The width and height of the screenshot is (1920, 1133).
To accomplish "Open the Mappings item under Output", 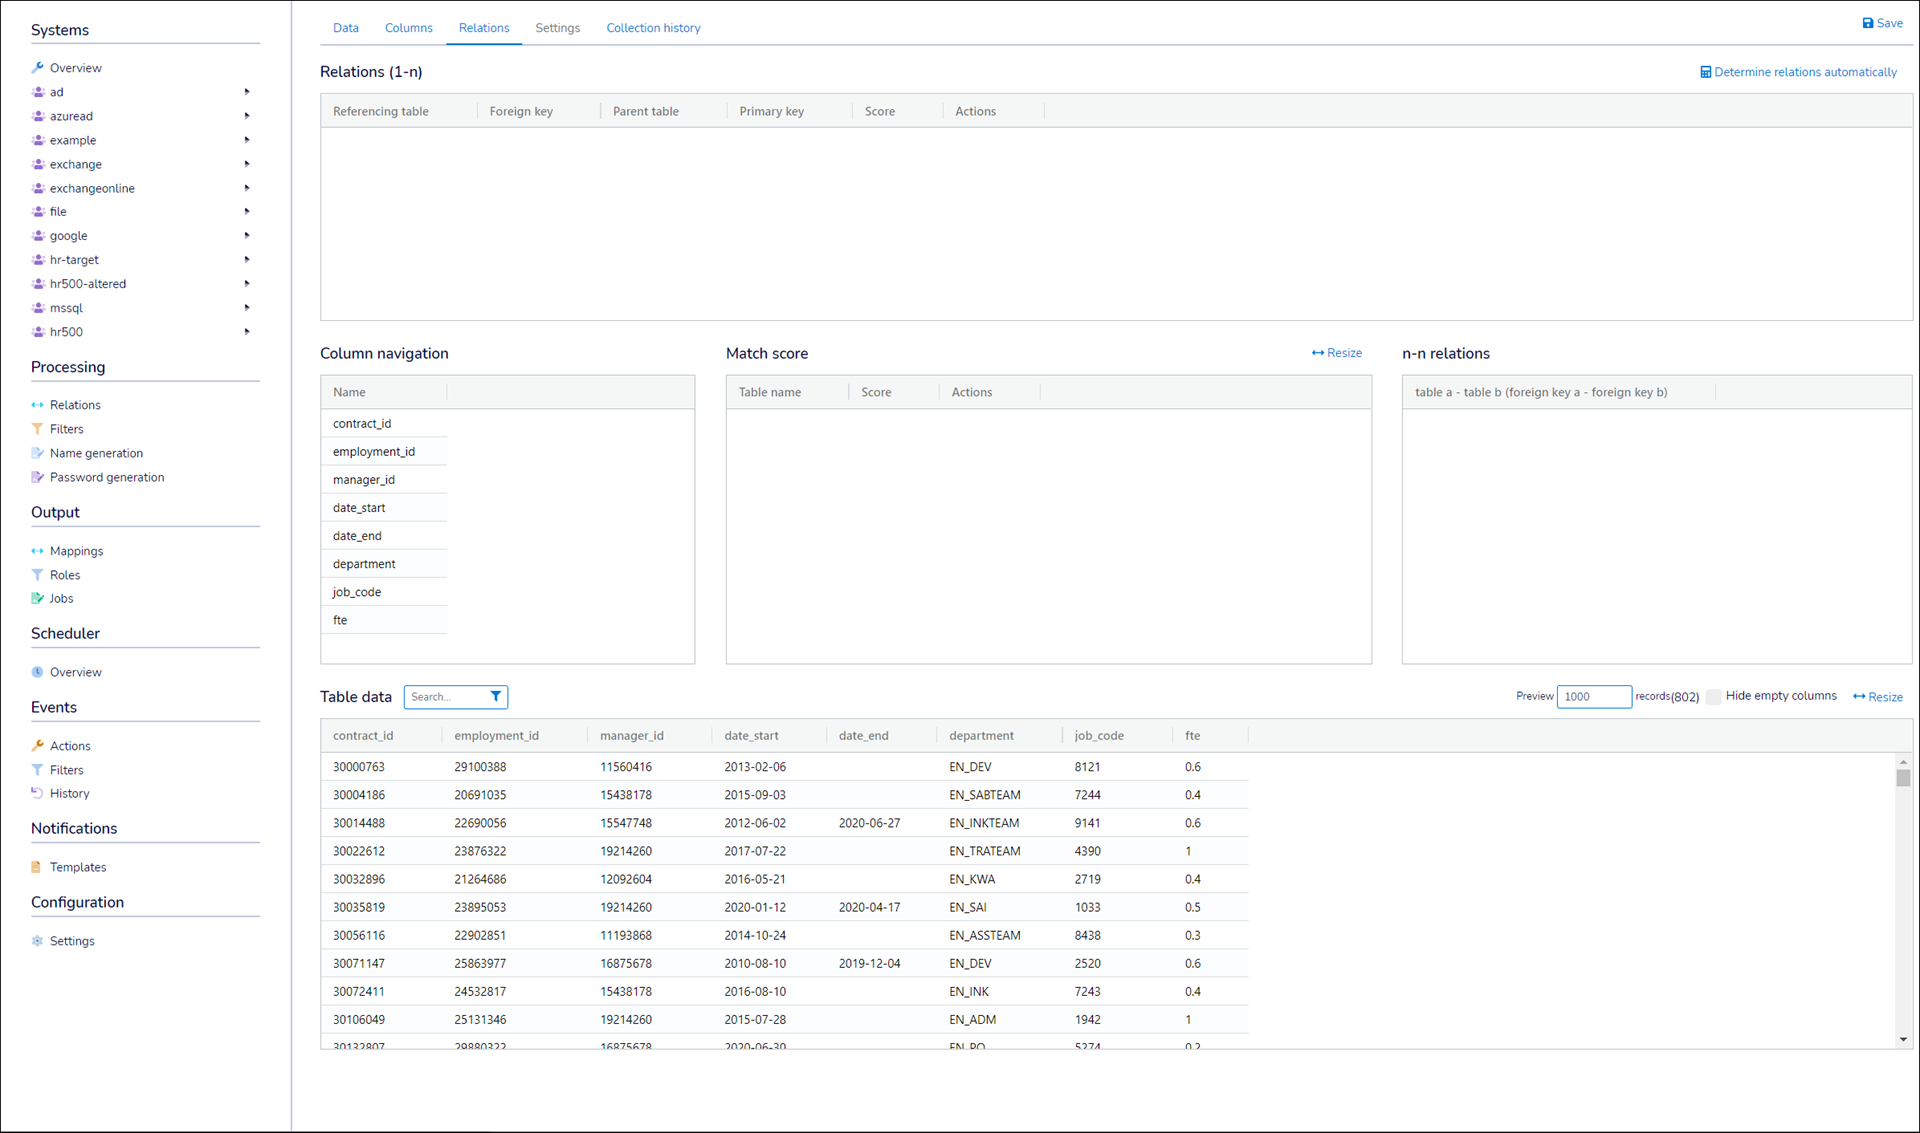I will coord(76,551).
